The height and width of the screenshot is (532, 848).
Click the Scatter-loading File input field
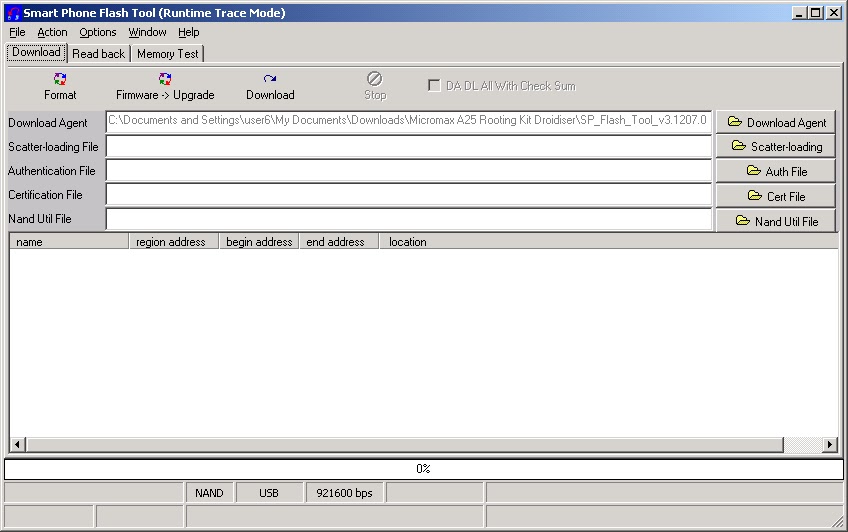coord(409,146)
